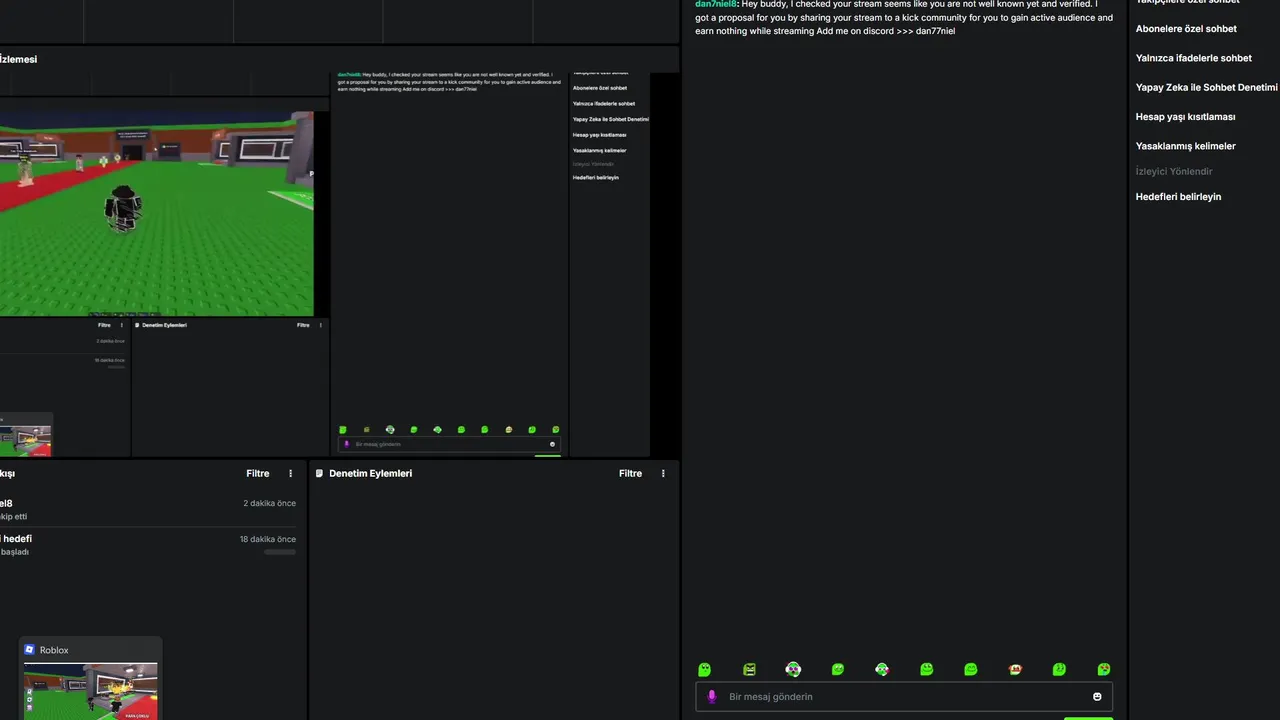1280x720 pixels.
Task: Click the Roblox app icon in taskbar preview
Action: coord(30,650)
